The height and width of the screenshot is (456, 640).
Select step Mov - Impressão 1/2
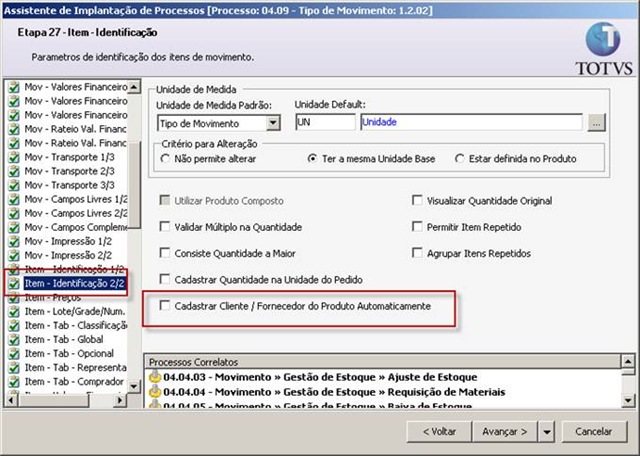(68, 242)
